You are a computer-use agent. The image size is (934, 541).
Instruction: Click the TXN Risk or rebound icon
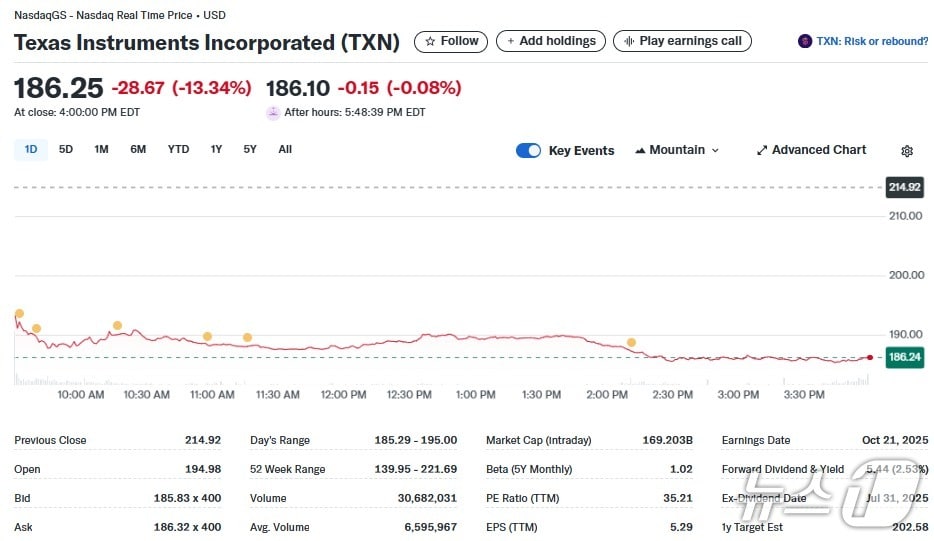(805, 41)
